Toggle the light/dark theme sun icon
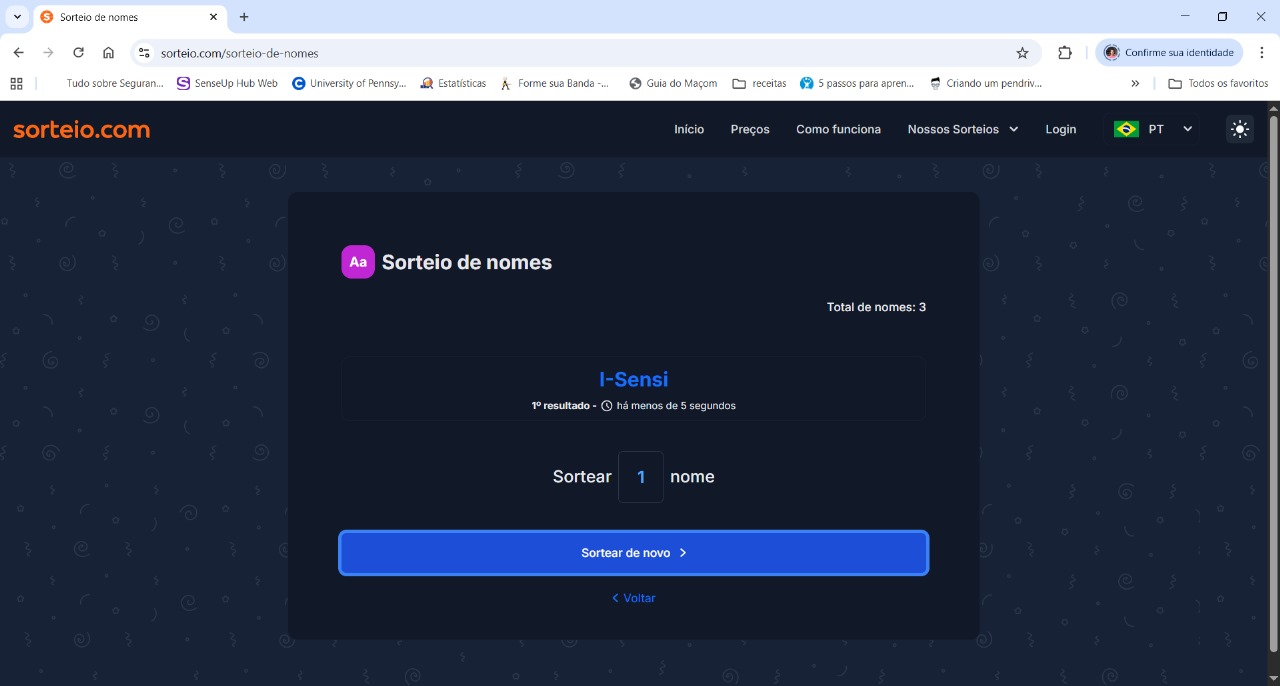The height and width of the screenshot is (686, 1280). pos(1240,129)
